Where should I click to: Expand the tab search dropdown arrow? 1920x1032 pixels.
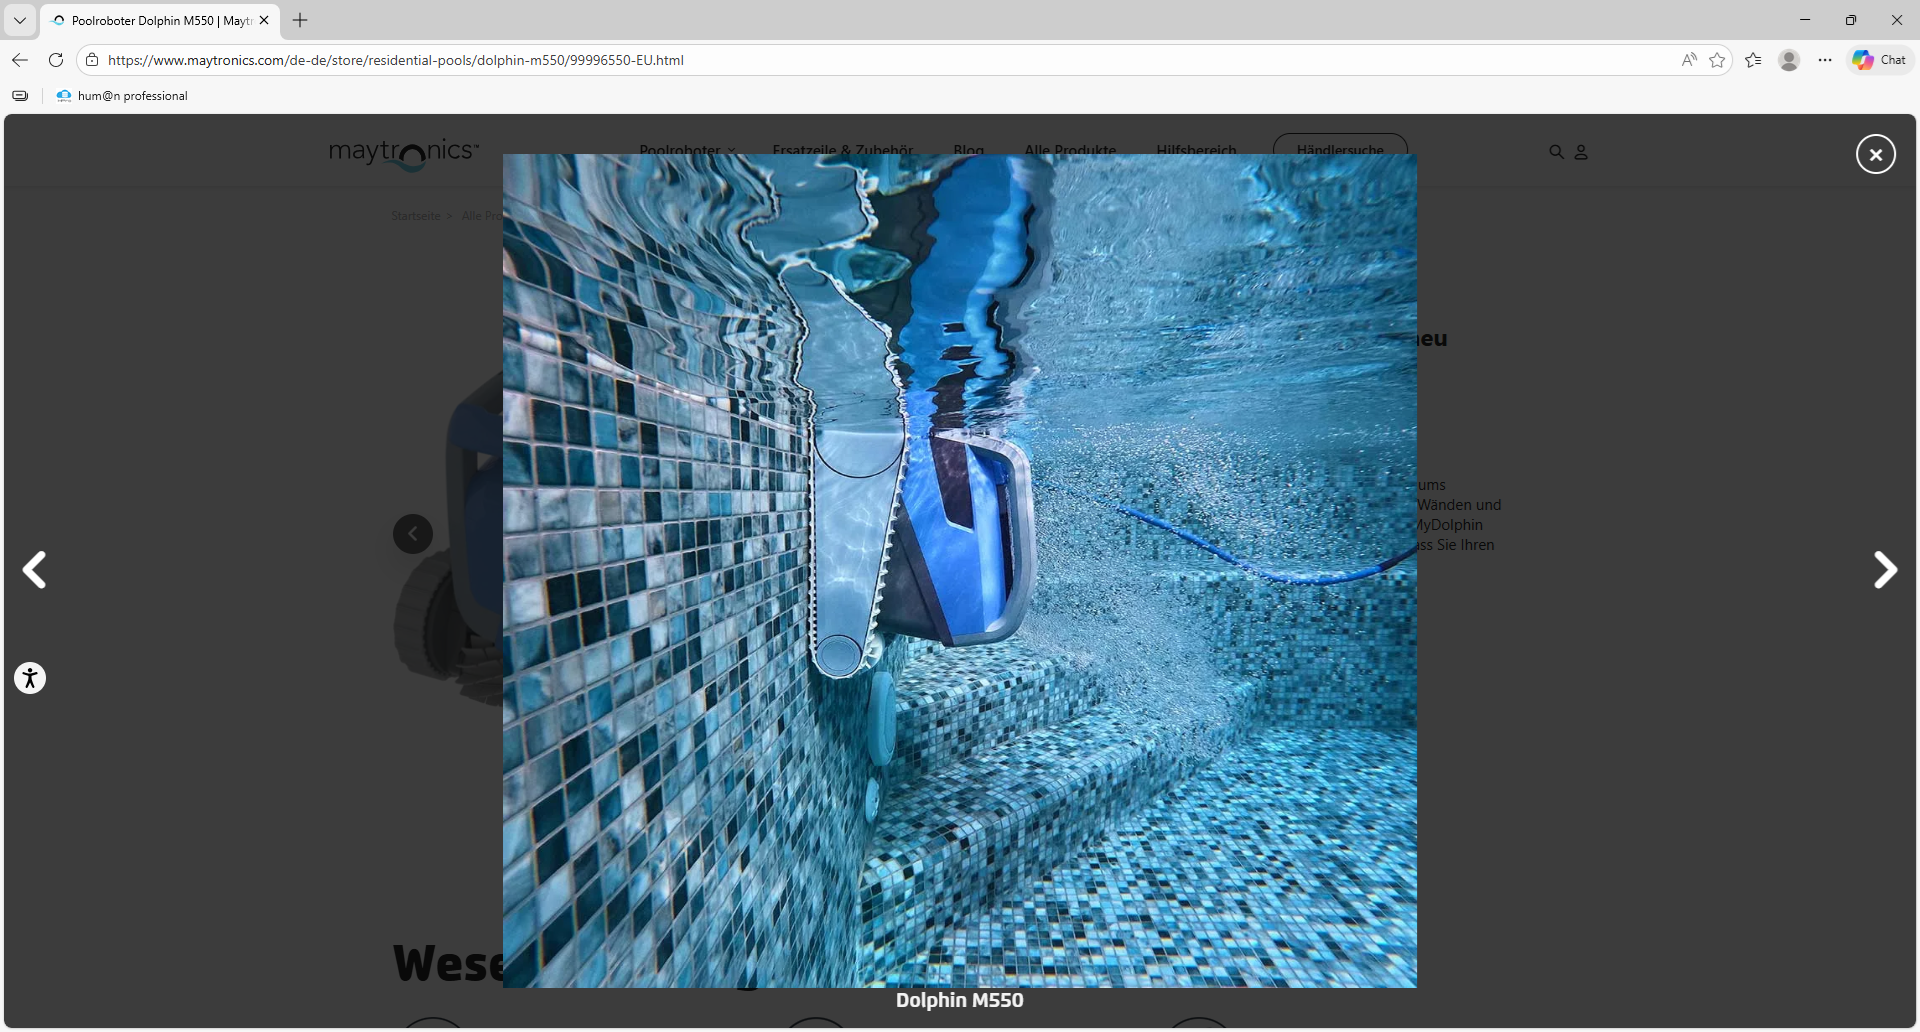19,20
